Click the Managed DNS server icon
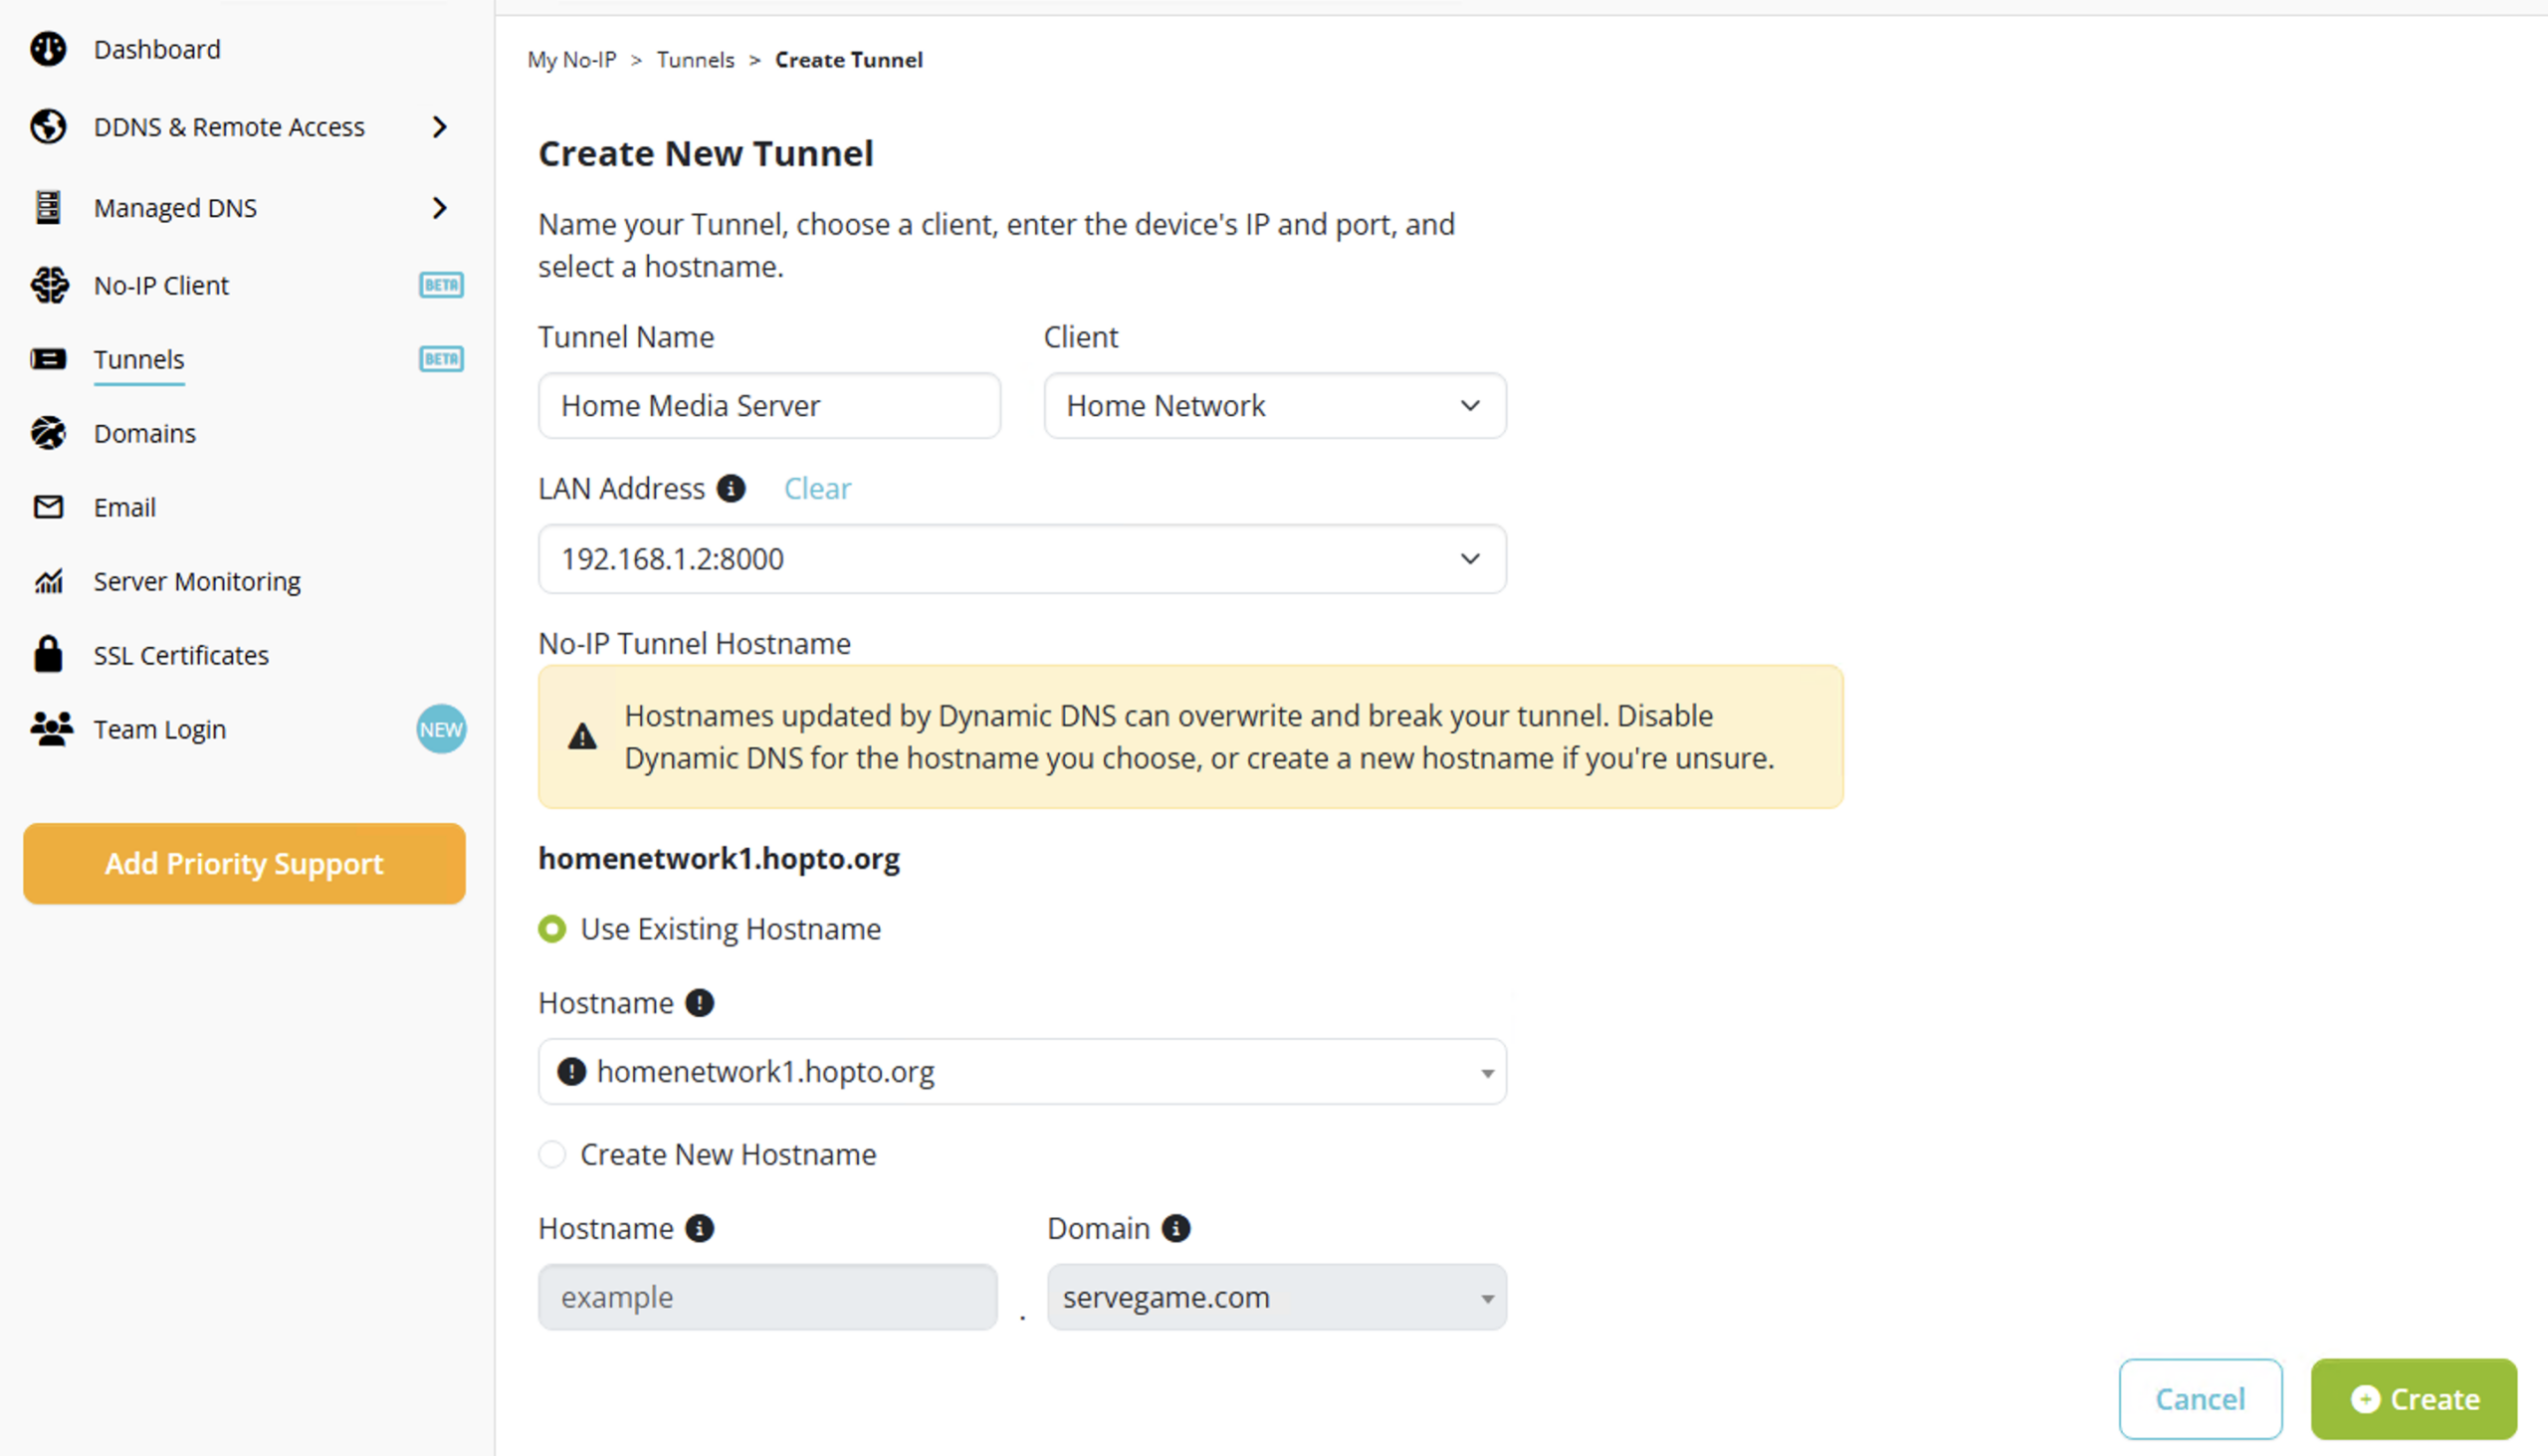The height and width of the screenshot is (1456, 2548). pos(48,207)
